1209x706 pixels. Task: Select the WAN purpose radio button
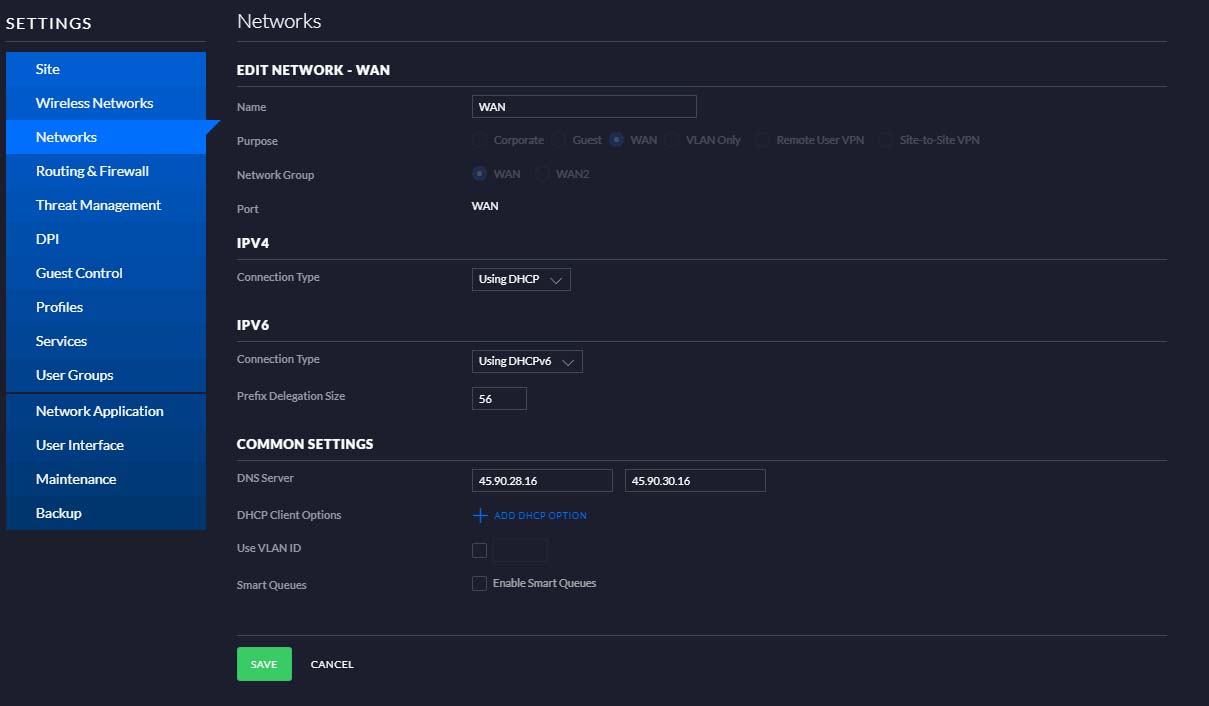pos(617,140)
